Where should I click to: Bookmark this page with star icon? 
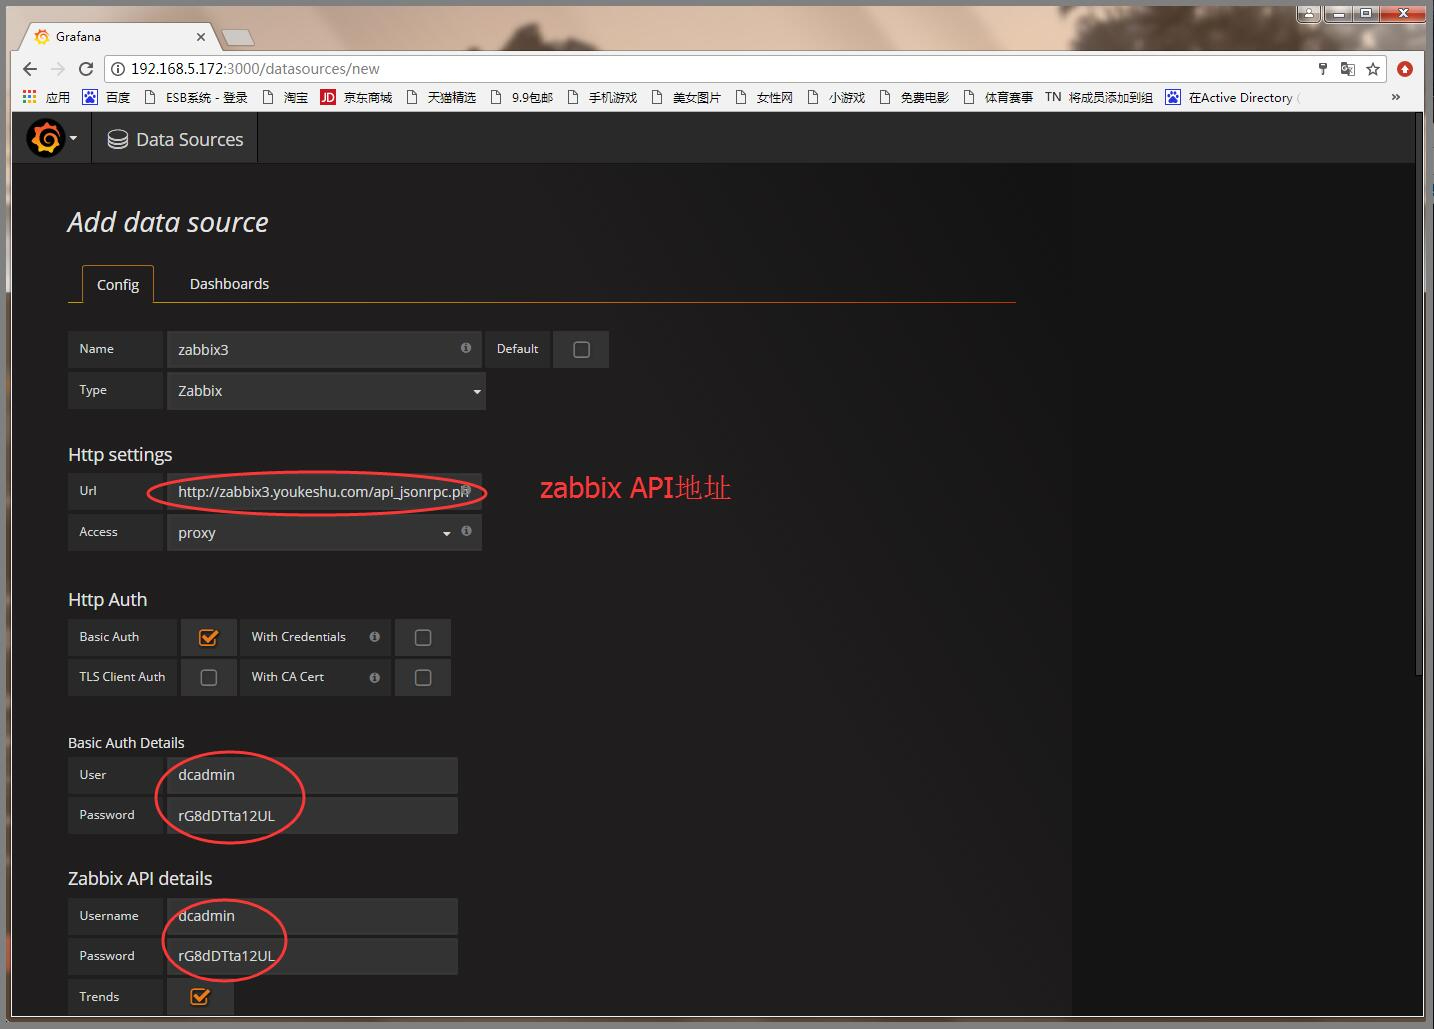1373,69
